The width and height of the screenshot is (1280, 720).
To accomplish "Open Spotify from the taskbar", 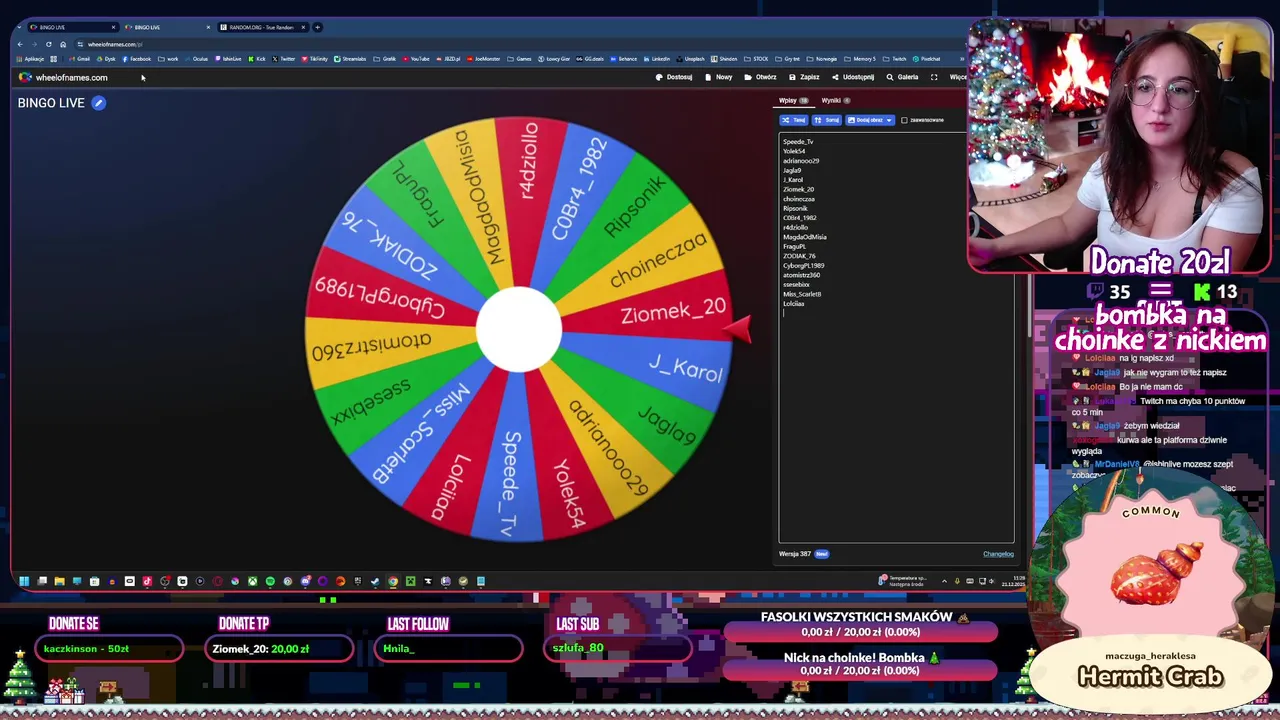I will [270, 581].
